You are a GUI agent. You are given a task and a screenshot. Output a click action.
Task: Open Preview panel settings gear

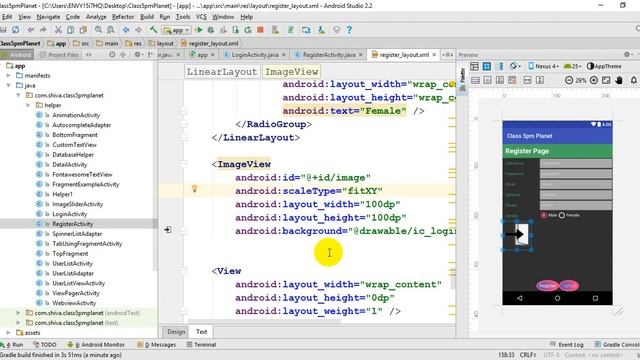[627, 54]
